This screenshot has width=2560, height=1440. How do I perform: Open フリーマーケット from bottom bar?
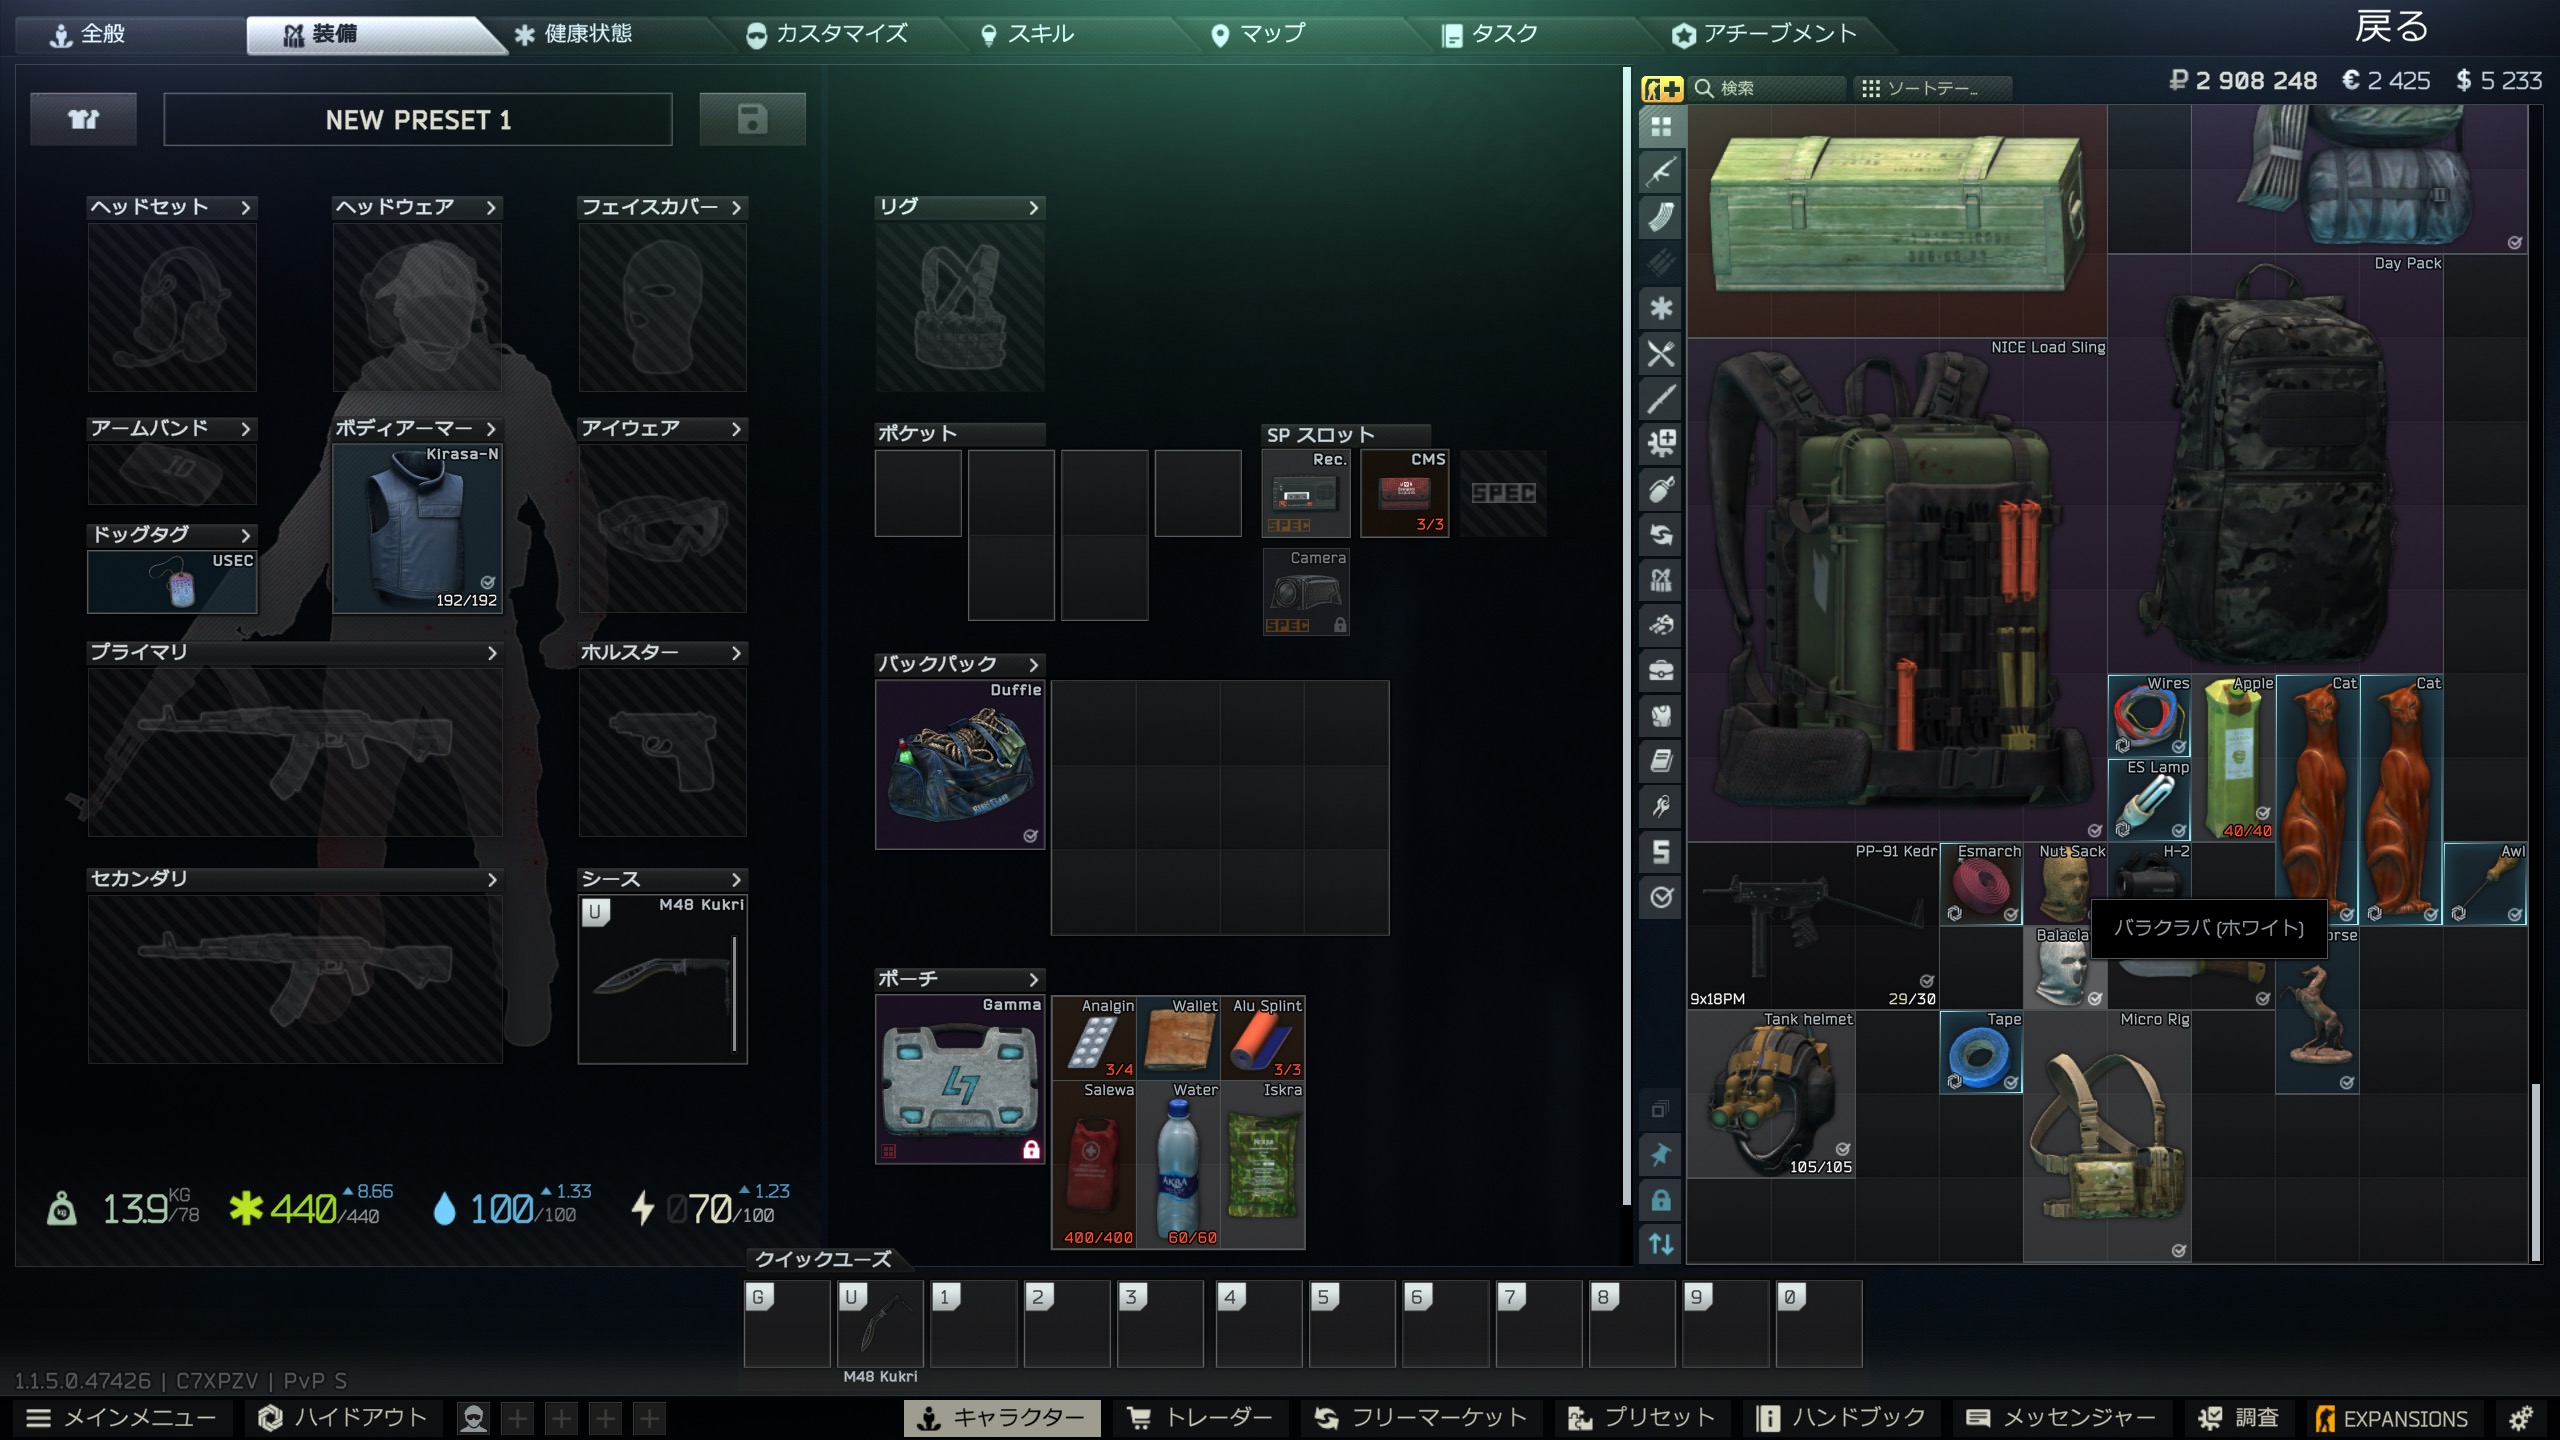(1421, 1418)
